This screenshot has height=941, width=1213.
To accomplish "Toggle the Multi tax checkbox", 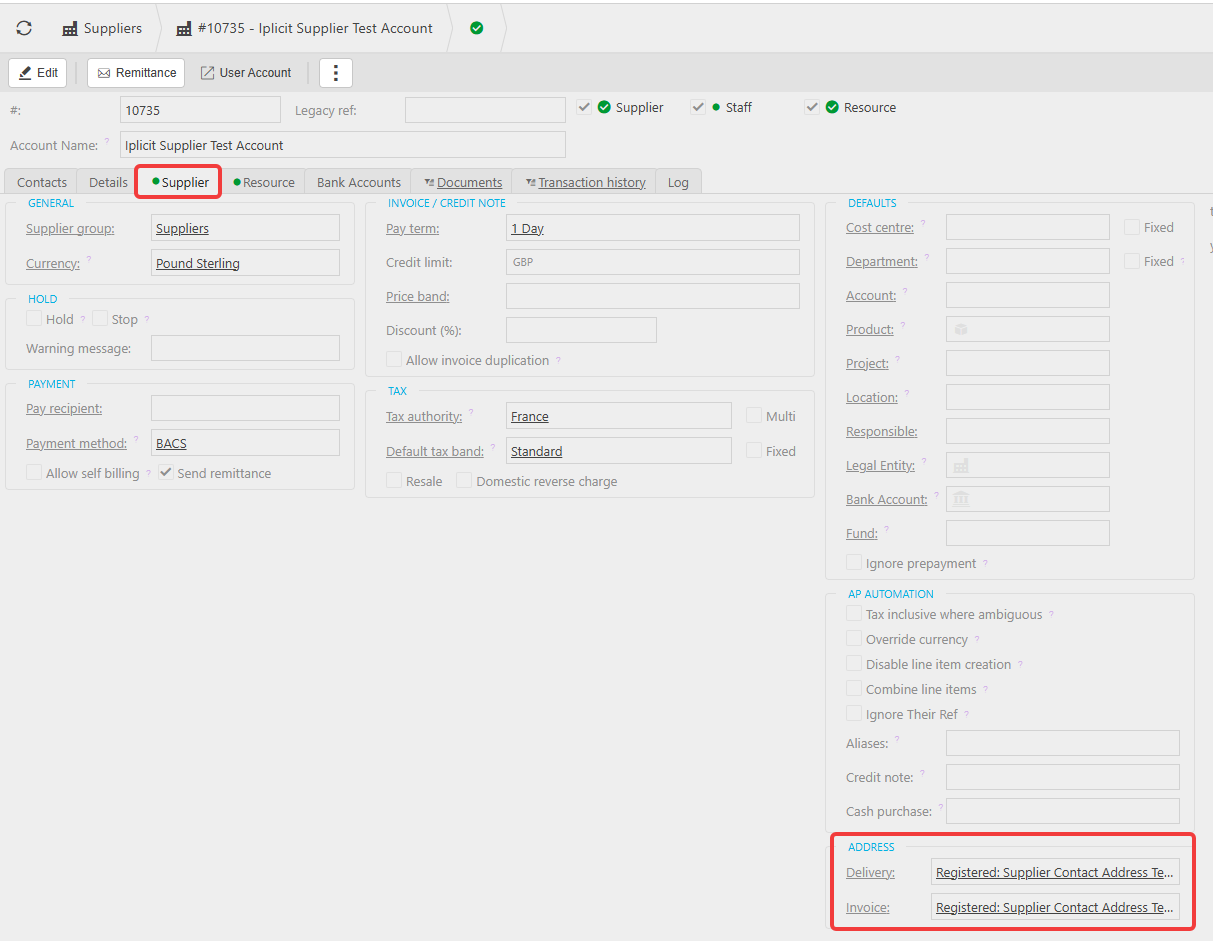I will tap(754, 415).
